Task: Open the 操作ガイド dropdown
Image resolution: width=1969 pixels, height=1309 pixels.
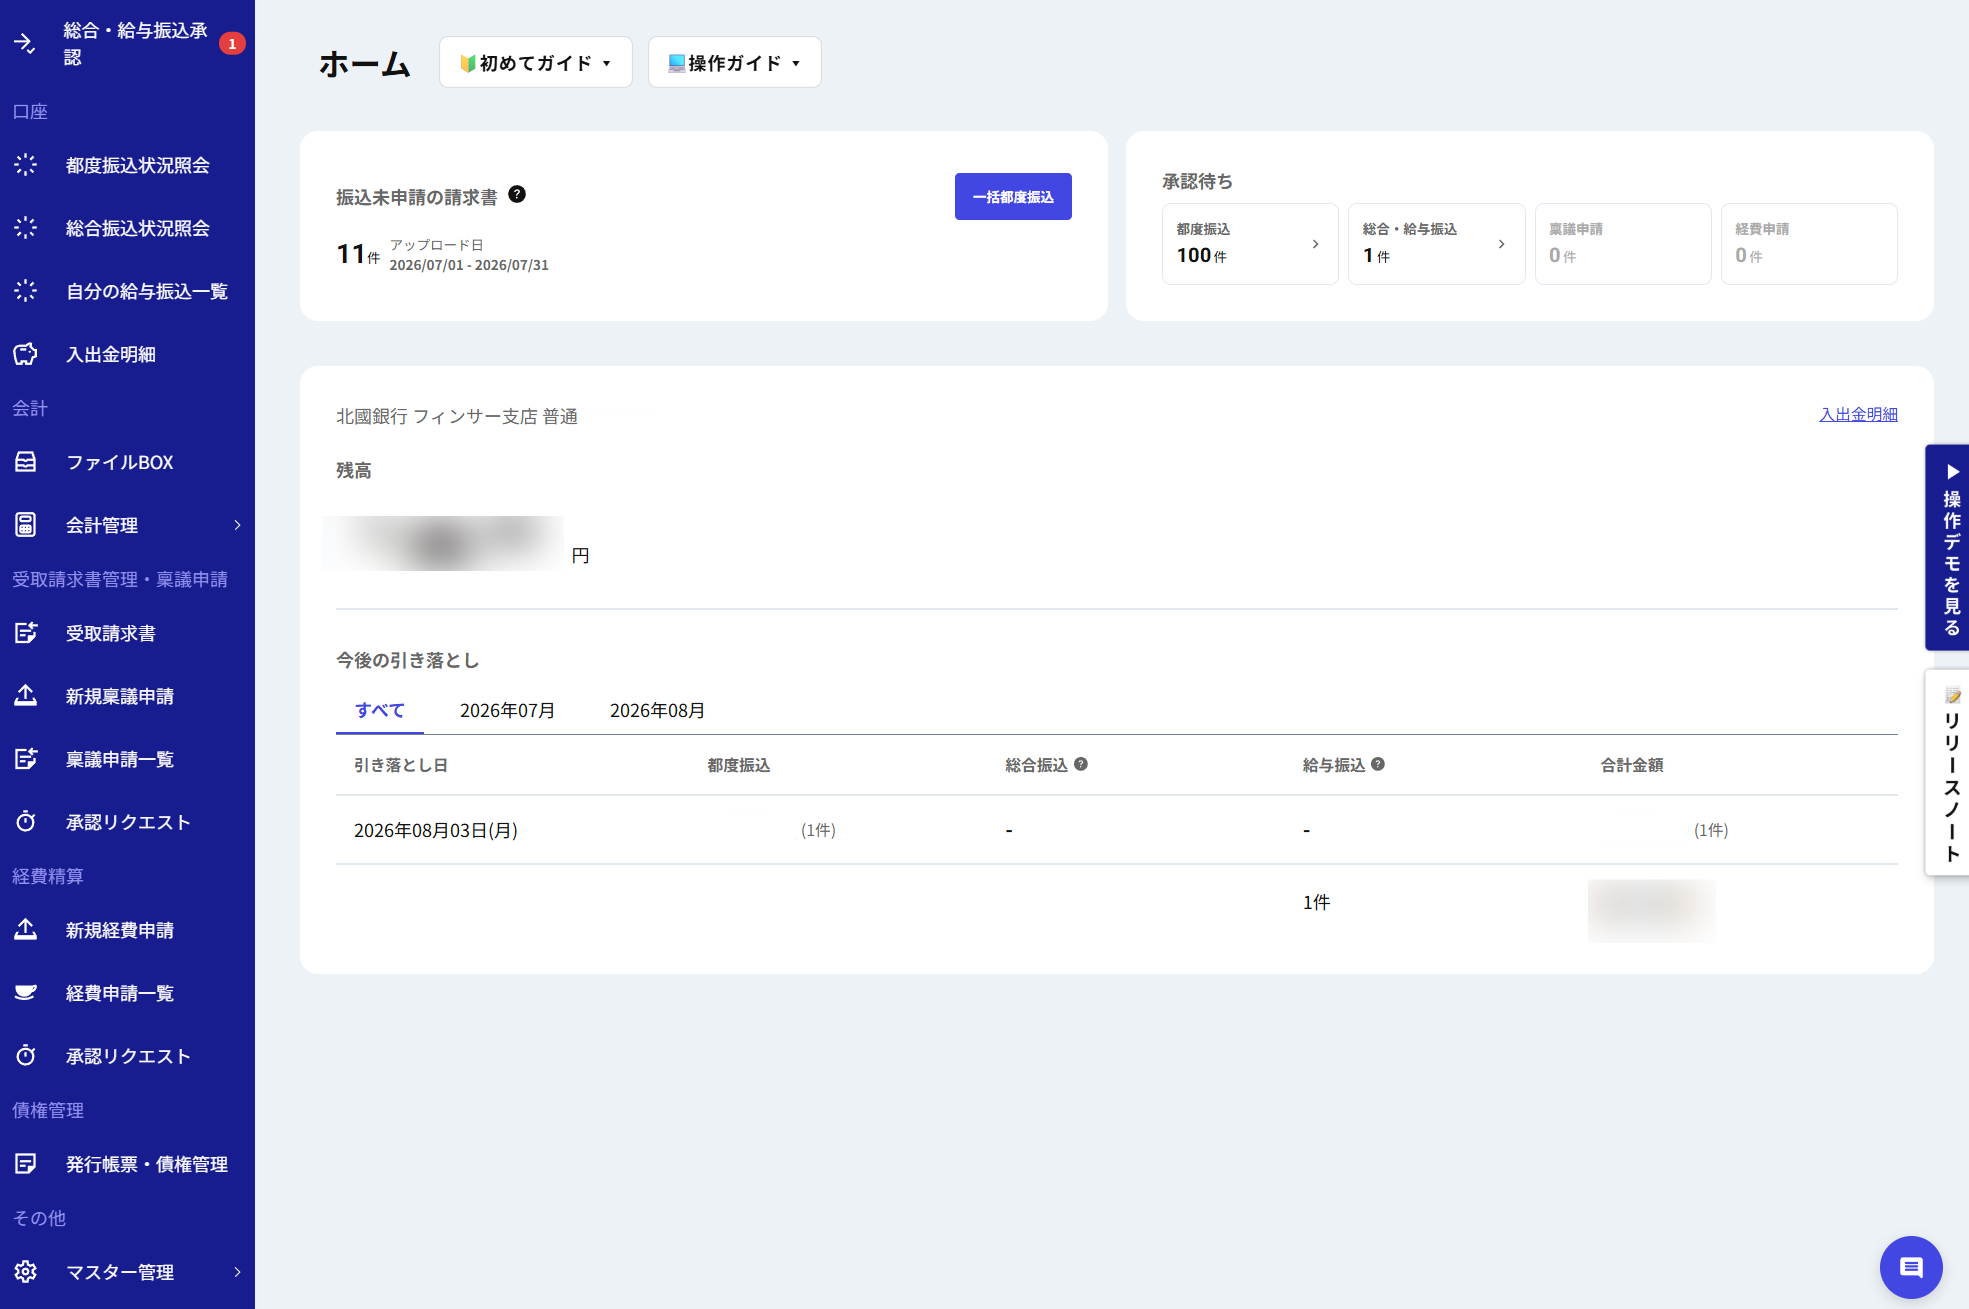Action: [735, 63]
